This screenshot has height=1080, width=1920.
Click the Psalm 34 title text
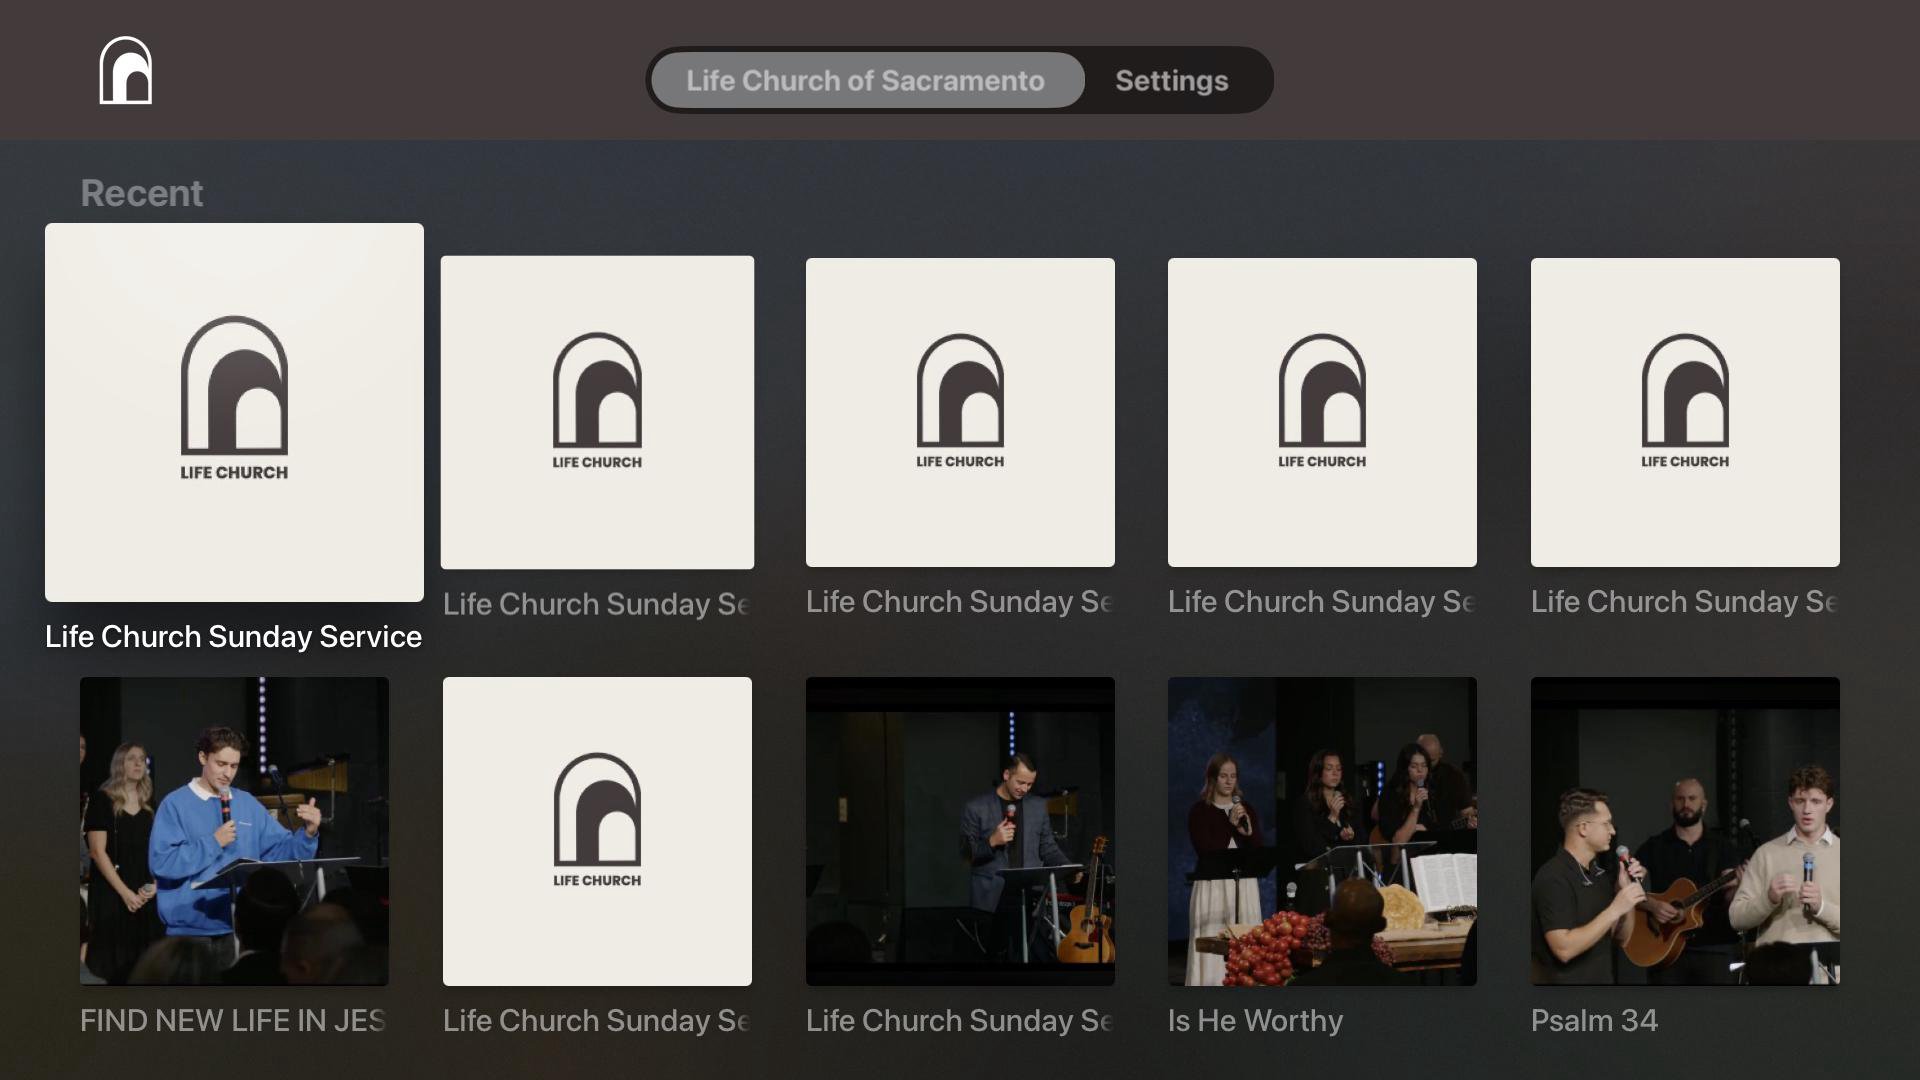click(1594, 1020)
